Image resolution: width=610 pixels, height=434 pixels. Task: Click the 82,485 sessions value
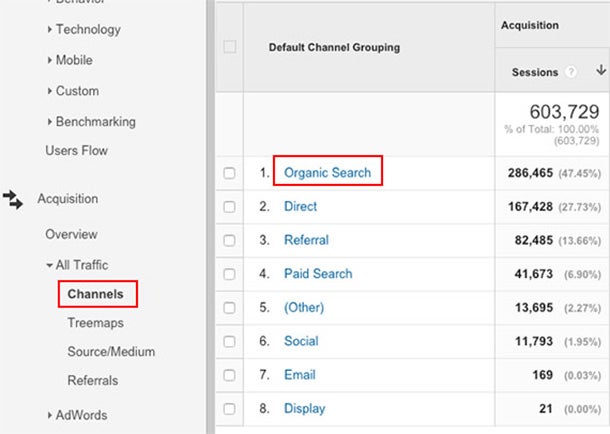534,240
